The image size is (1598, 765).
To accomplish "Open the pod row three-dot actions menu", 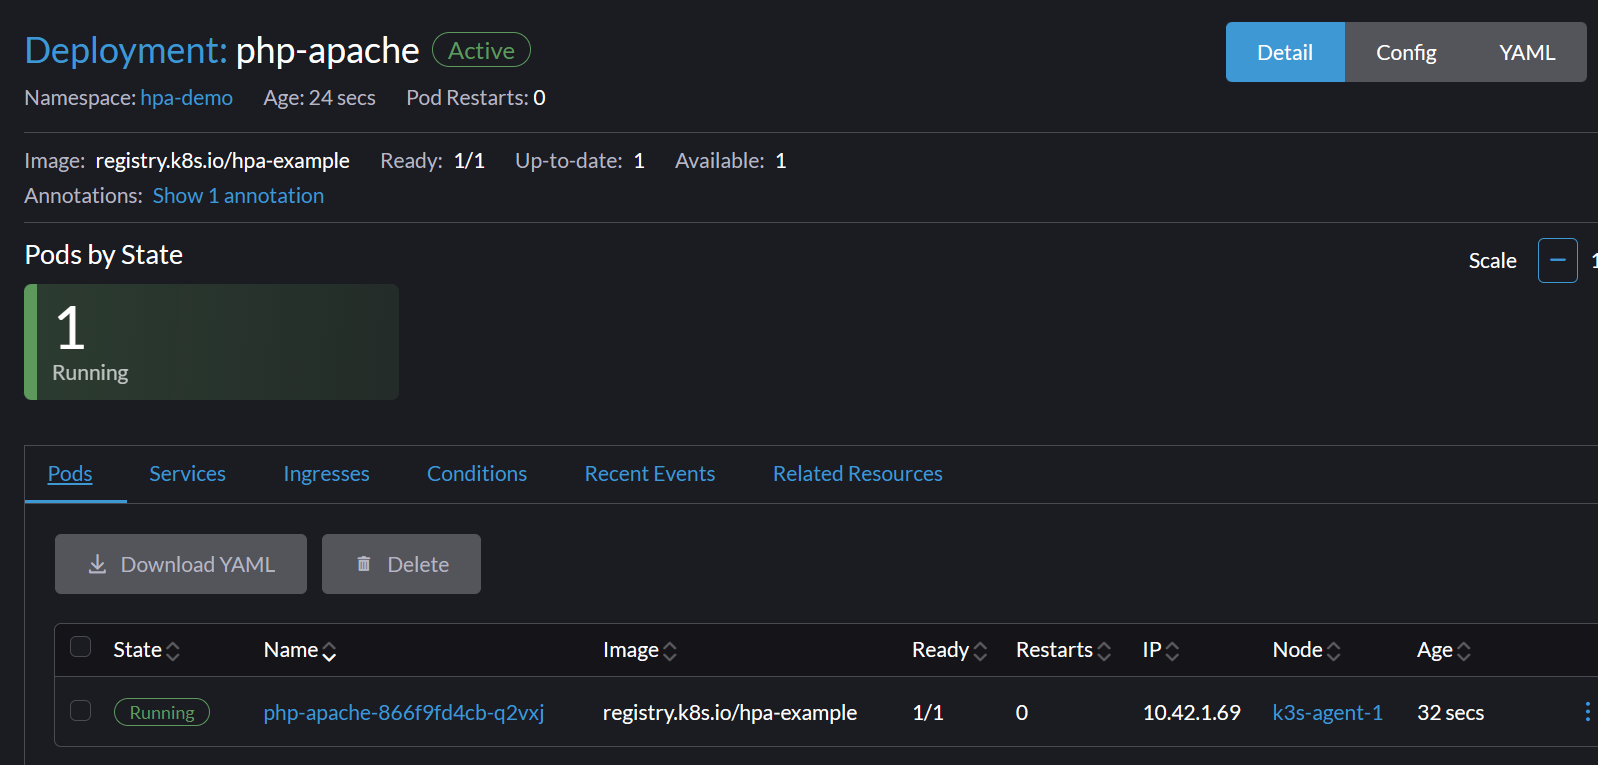I will pos(1586,712).
